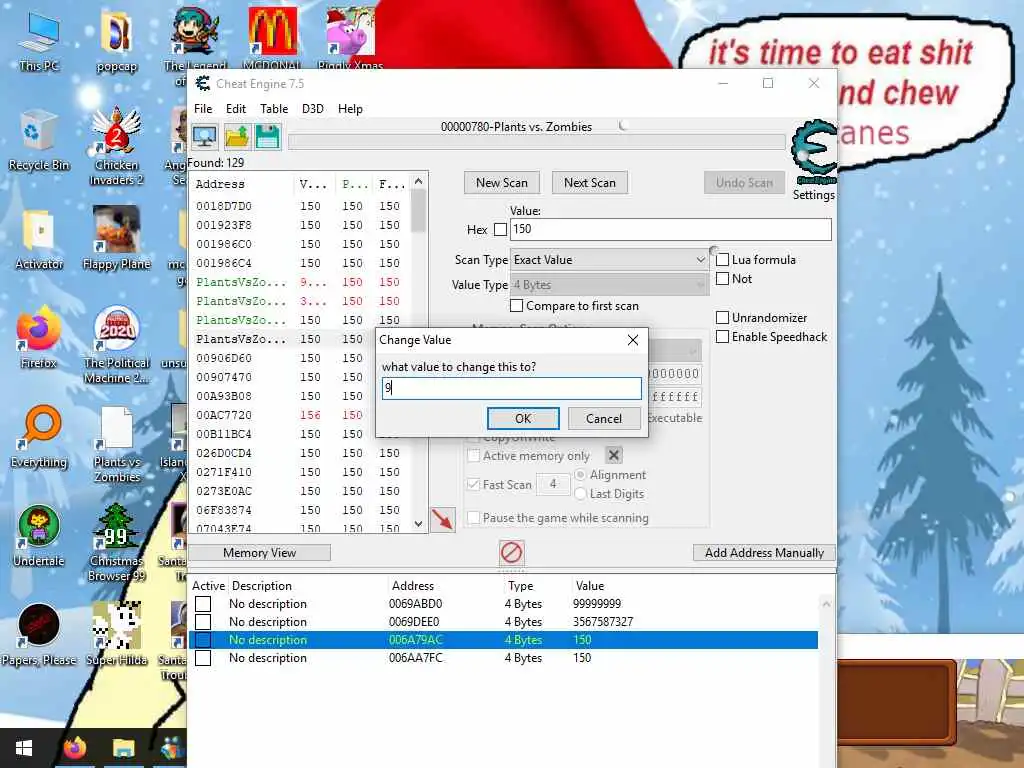Click the found-list scrollbar down arrow
The height and width of the screenshot is (768, 1024).
click(x=419, y=524)
